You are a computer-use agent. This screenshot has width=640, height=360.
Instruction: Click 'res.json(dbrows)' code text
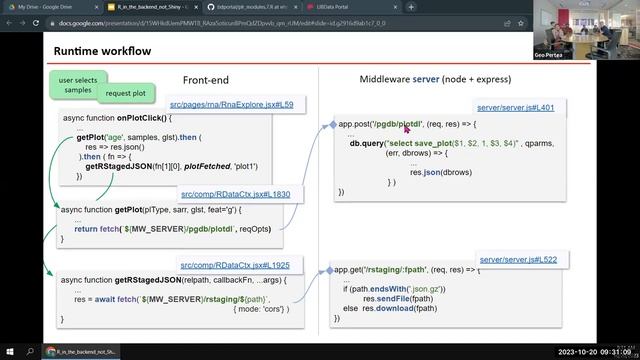coord(441,172)
